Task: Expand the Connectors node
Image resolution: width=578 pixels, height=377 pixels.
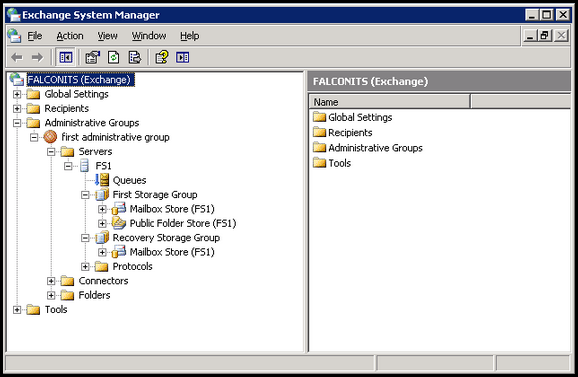Action: (51, 281)
